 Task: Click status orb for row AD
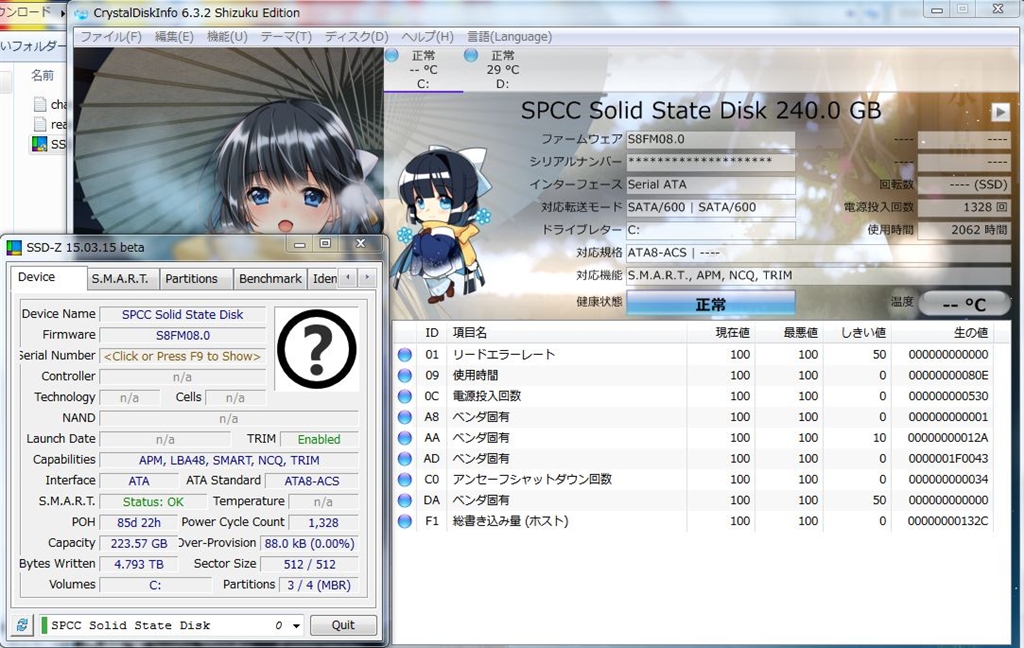[405, 459]
